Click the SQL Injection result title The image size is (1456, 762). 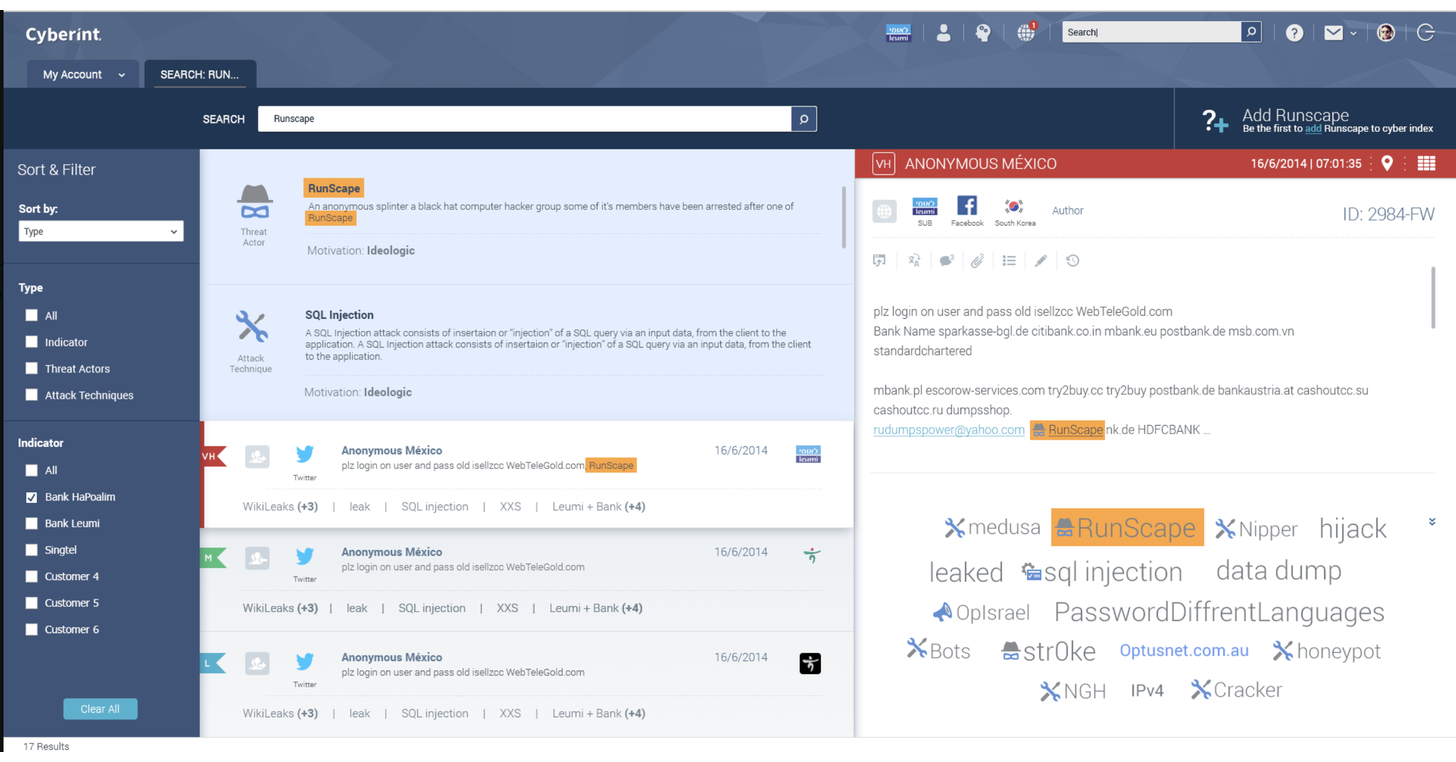point(340,315)
